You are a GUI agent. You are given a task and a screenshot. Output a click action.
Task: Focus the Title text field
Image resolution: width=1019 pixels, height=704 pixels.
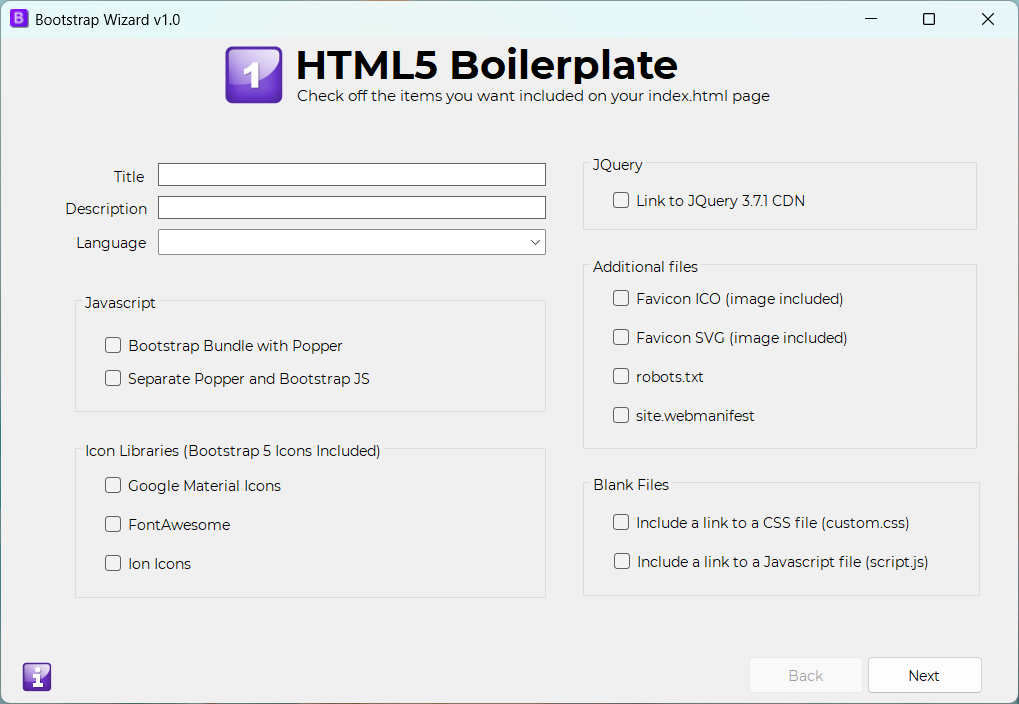pyautogui.click(x=351, y=175)
